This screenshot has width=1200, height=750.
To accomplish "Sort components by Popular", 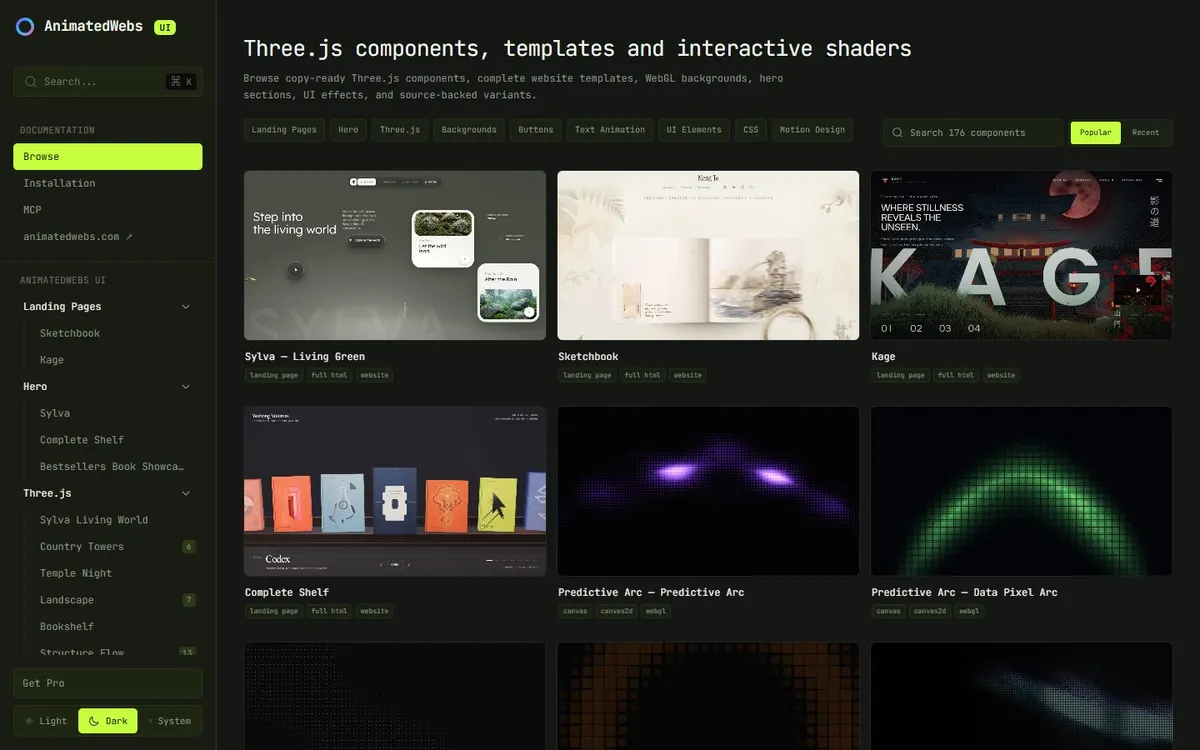I will 1095,133.
